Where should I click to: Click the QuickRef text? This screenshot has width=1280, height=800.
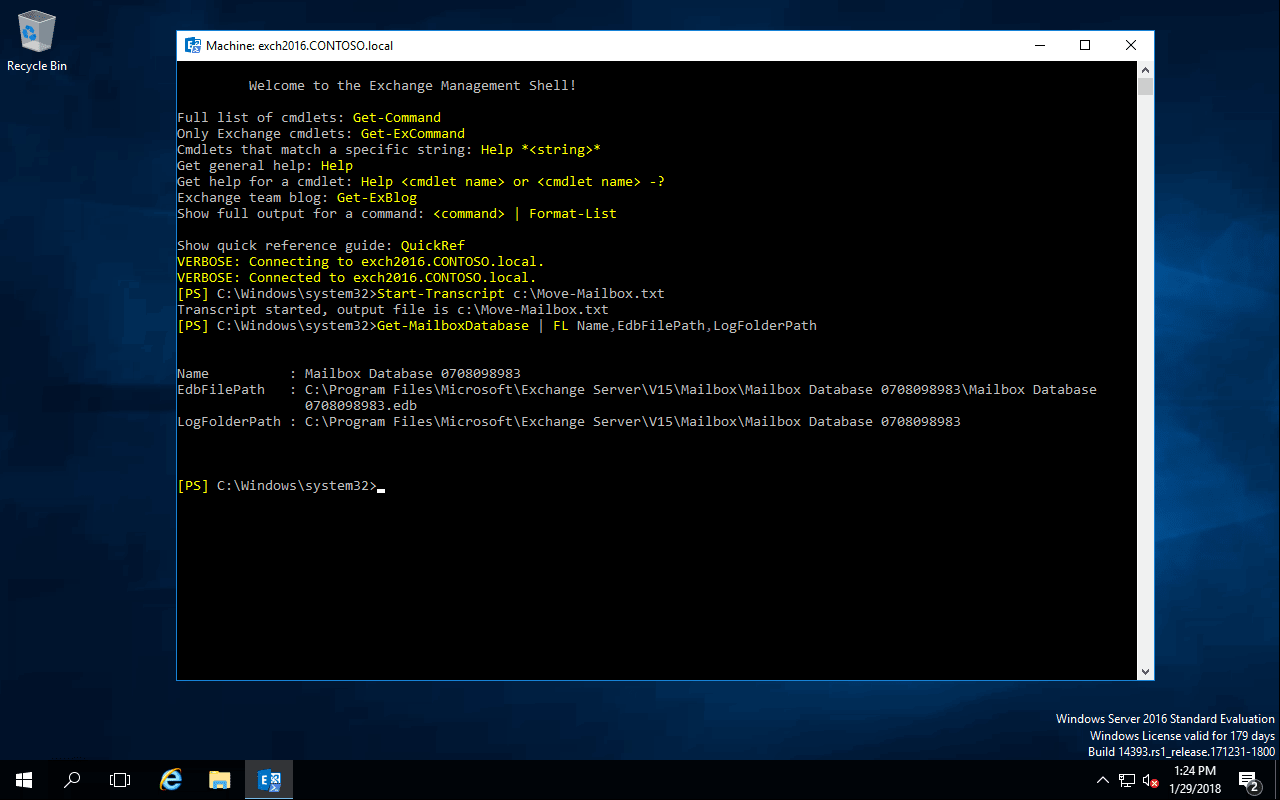coord(433,246)
